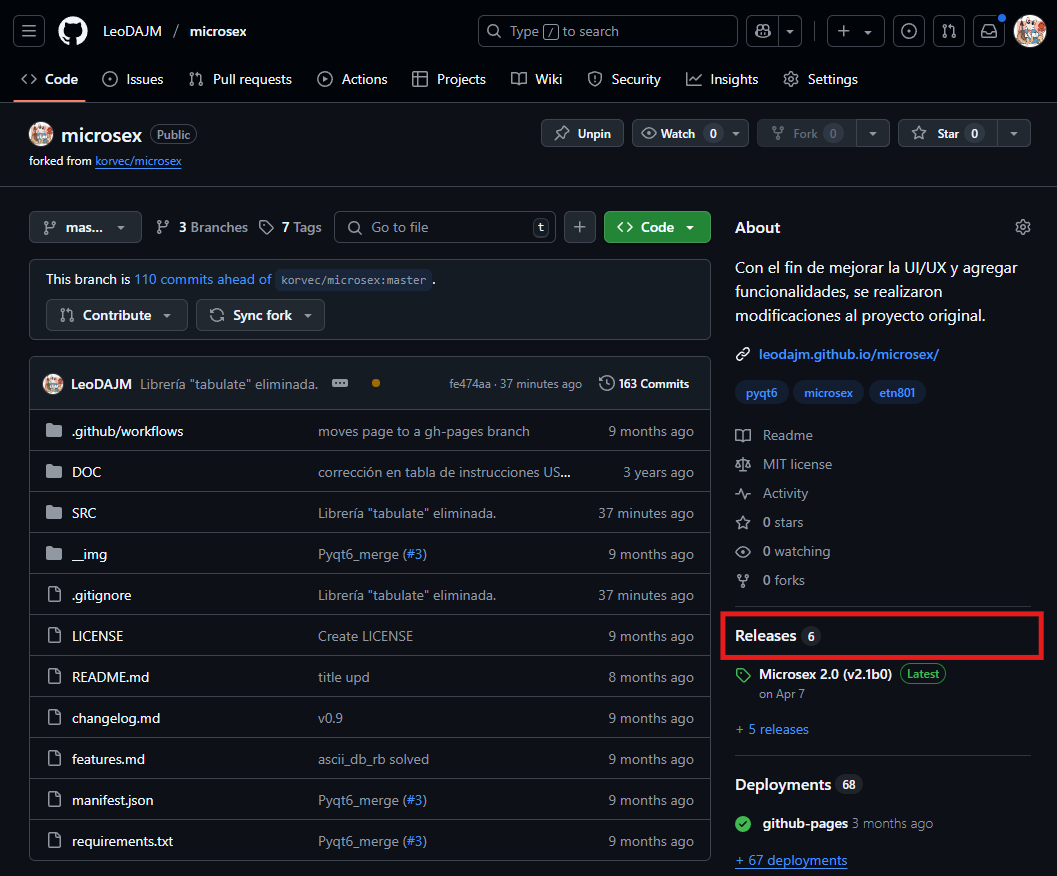Open leodajm.github.io/microsex/ homepage link
The width and height of the screenshot is (1057, 876).
pyautogui.click(x=849, y=354)
